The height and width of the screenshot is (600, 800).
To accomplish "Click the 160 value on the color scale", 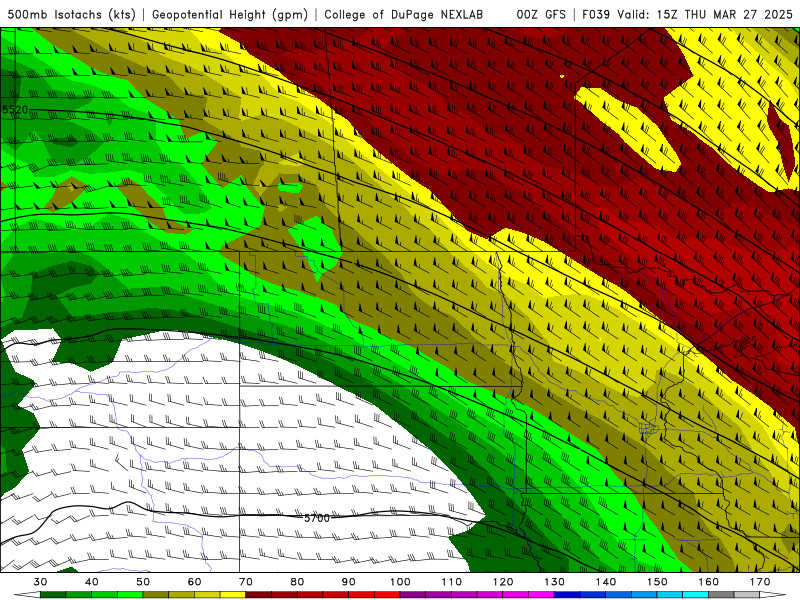I will click(708, 582).
